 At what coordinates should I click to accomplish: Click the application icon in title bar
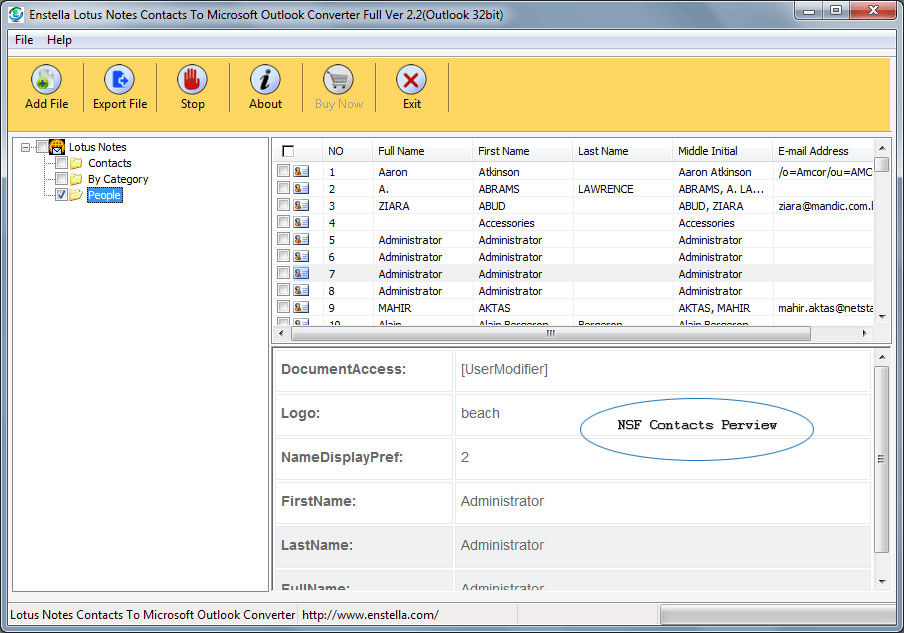tap(16, 14)
